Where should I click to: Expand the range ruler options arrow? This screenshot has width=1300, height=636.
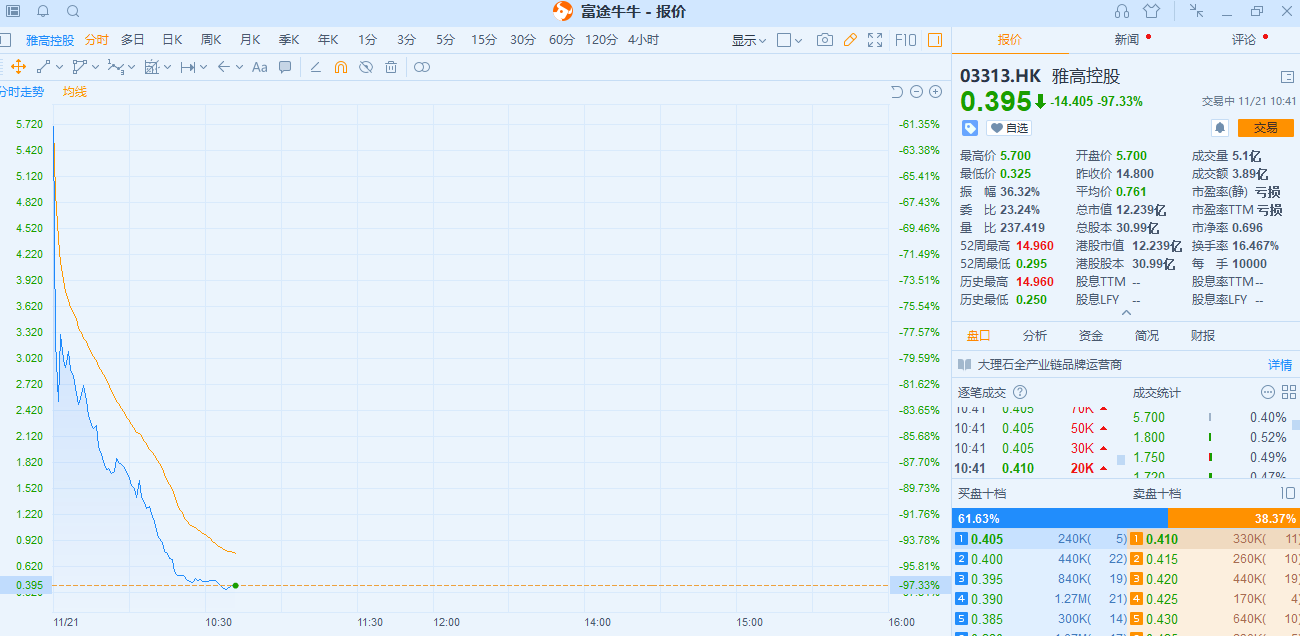tap(203, 67)
